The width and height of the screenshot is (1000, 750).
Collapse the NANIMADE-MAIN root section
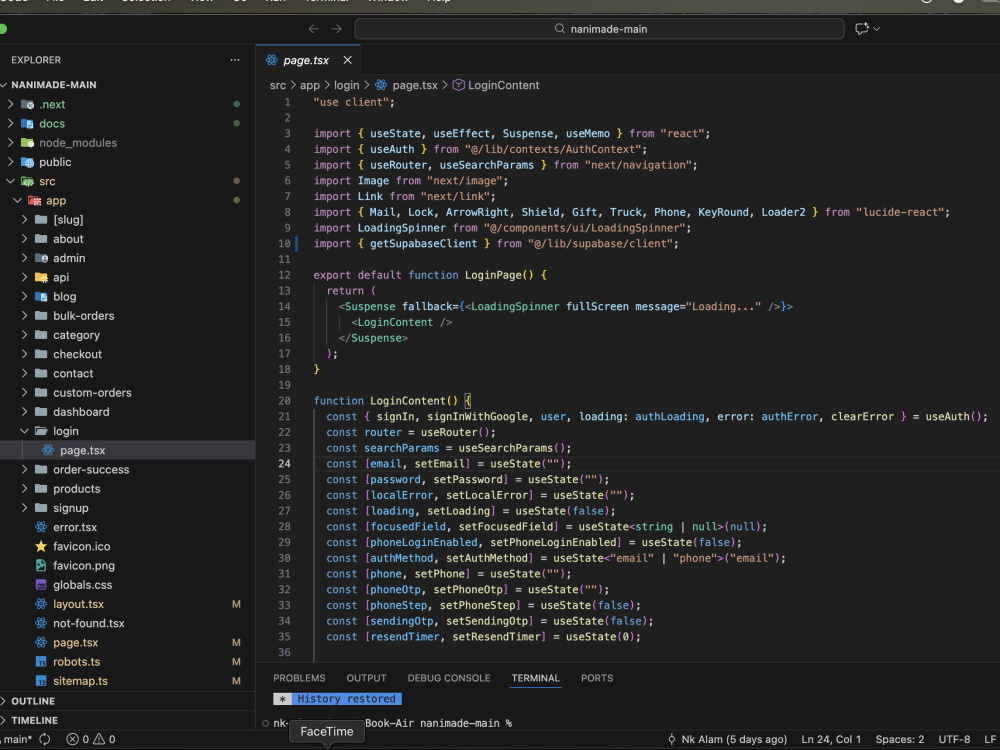pyautogui.click(x=54, y=85)
